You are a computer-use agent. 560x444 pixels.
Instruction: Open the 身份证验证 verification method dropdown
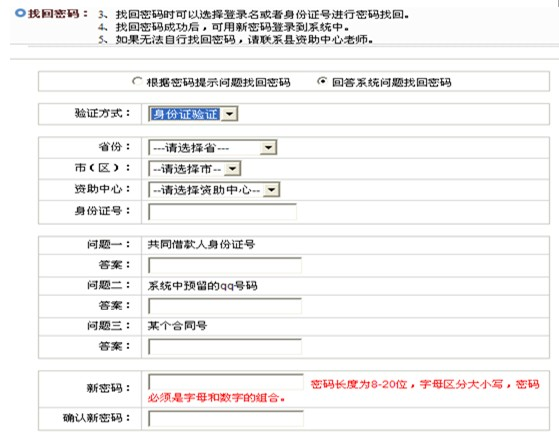(x=193, y=114)
